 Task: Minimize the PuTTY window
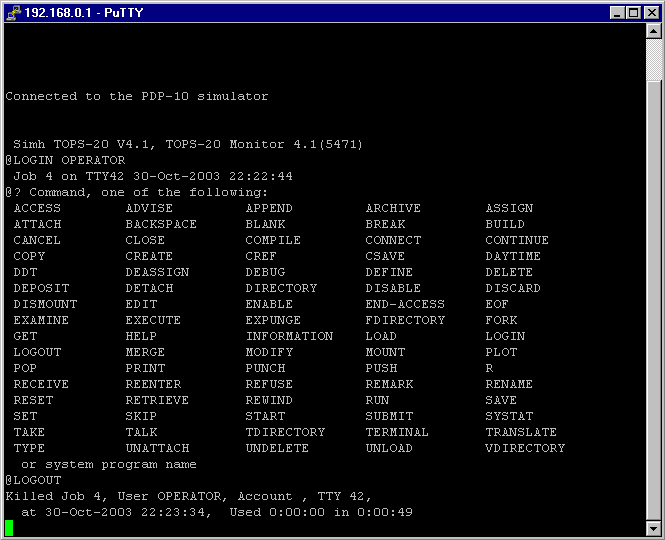click(617, 13)
